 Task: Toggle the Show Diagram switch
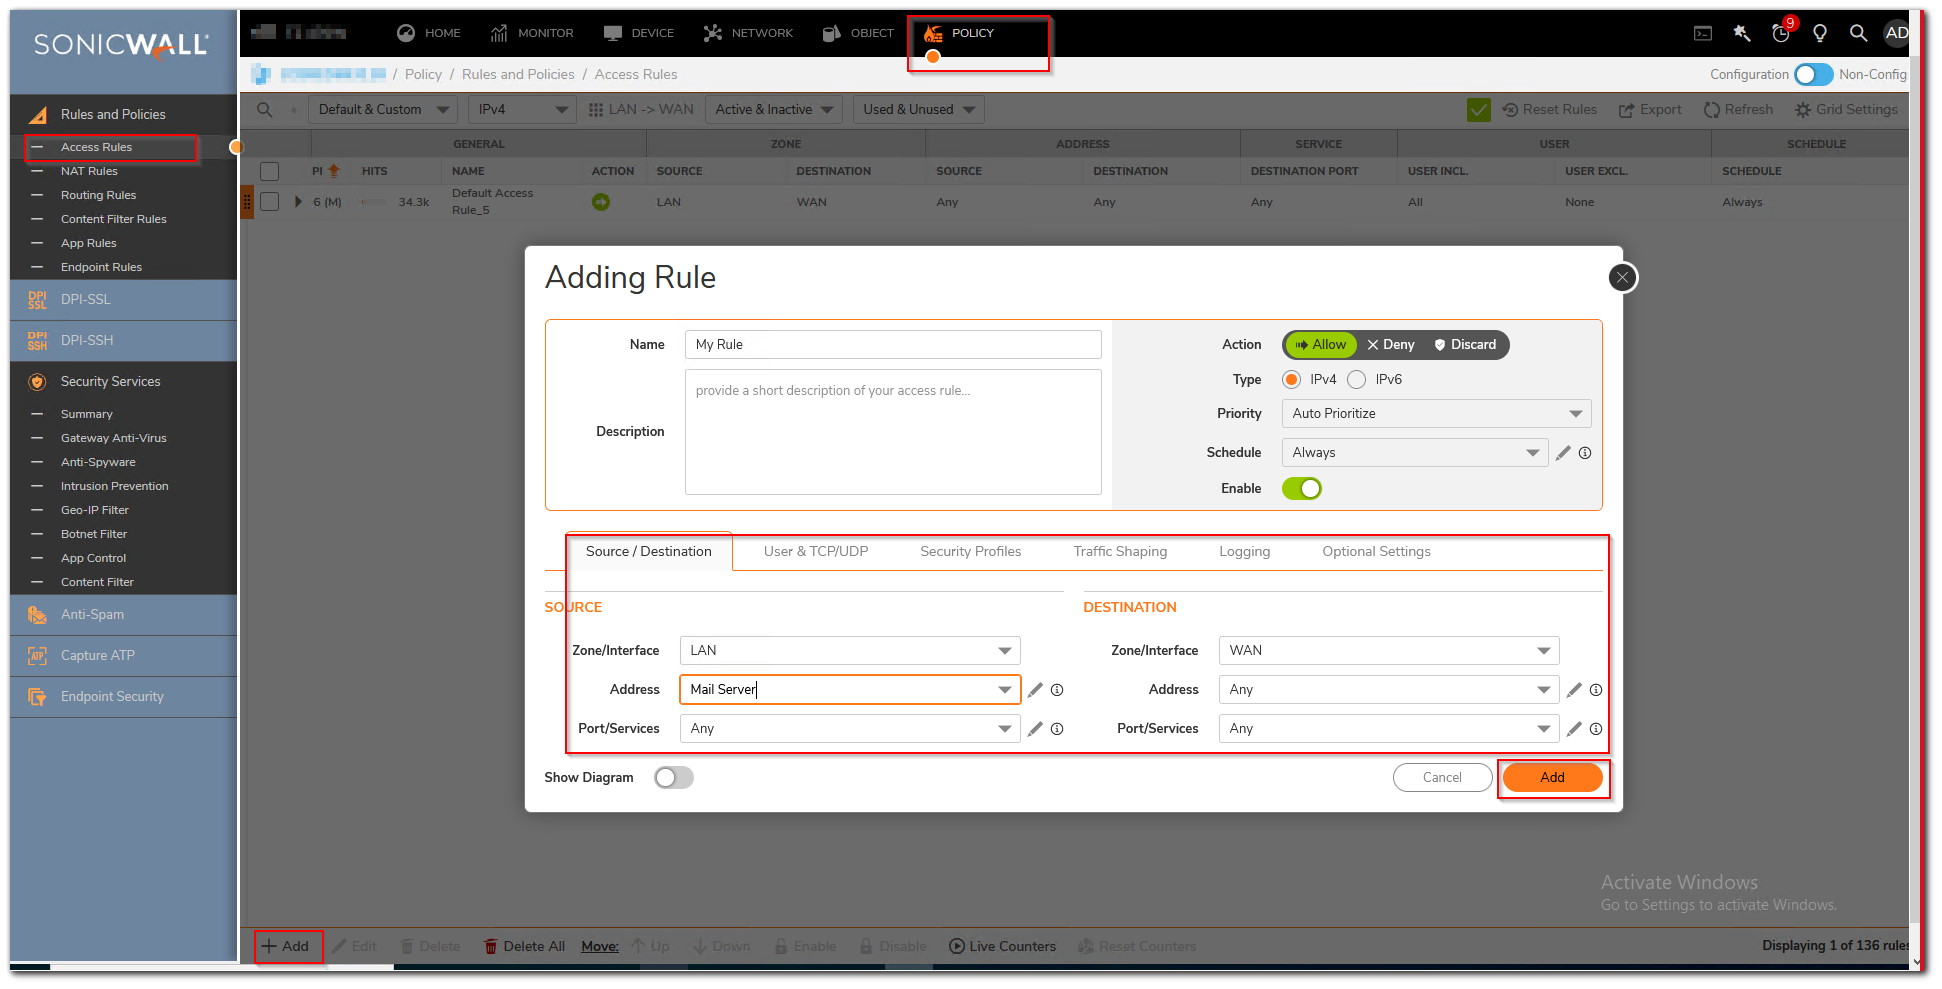[x=674, y=778]
